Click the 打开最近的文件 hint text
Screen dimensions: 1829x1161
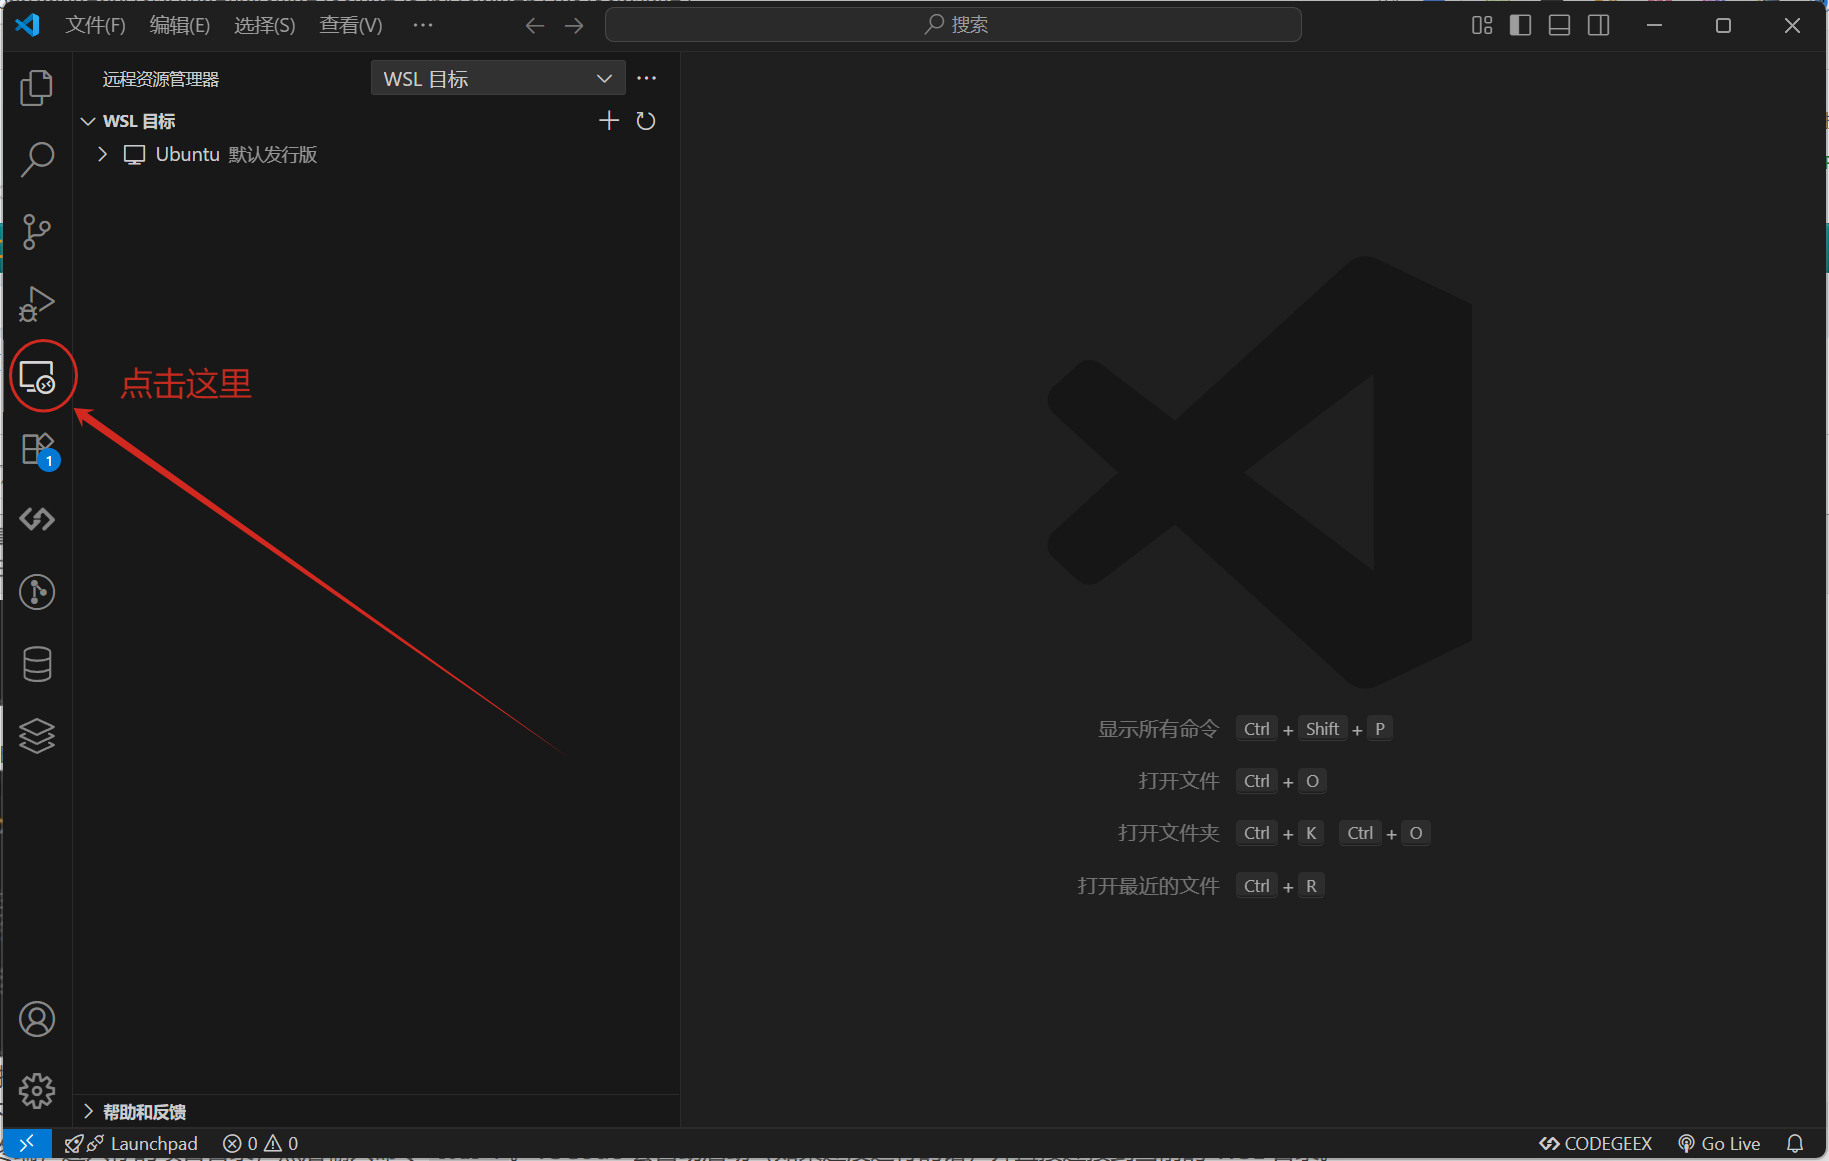1149,886
